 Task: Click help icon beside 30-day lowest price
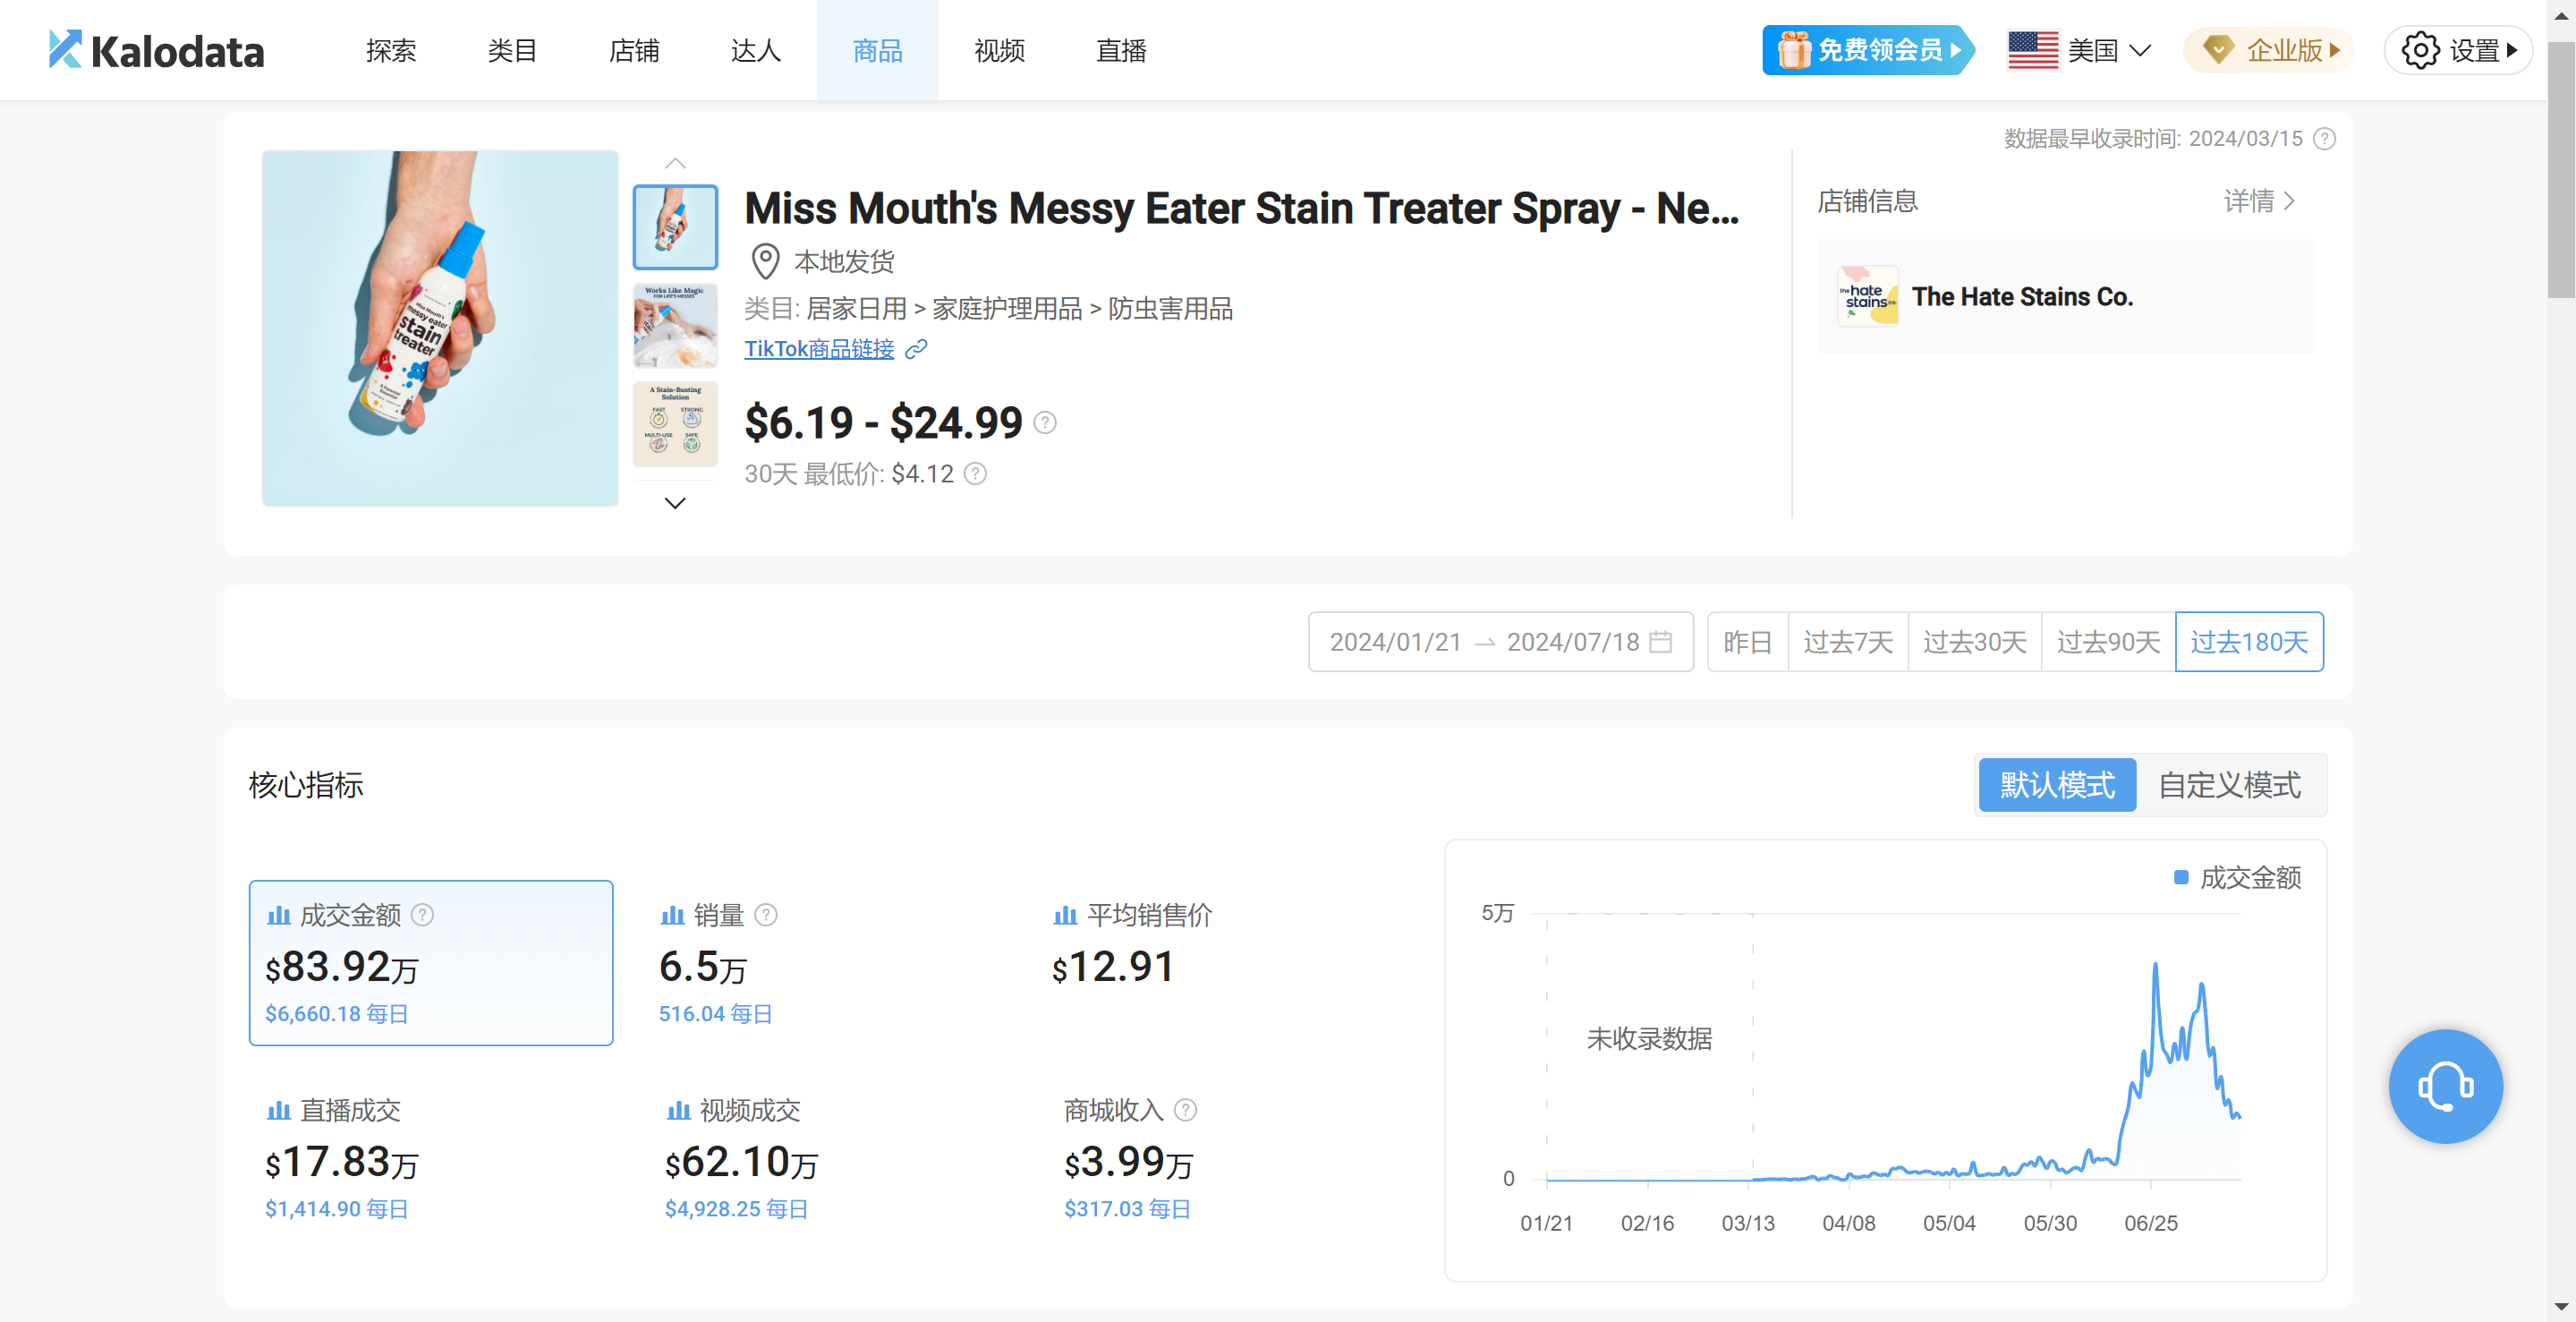click(x=975, y=474)
